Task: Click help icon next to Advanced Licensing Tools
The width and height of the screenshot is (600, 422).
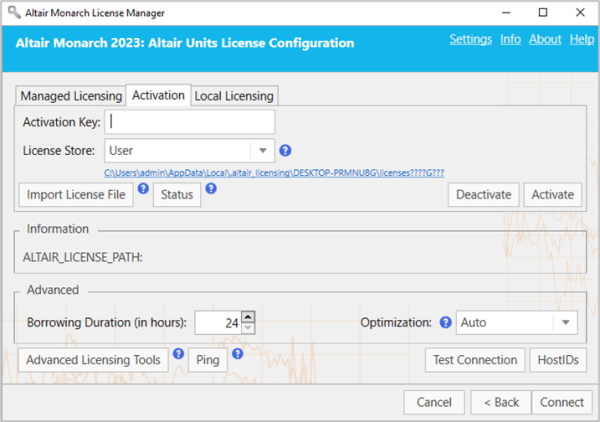Action: tap(178, 353)
